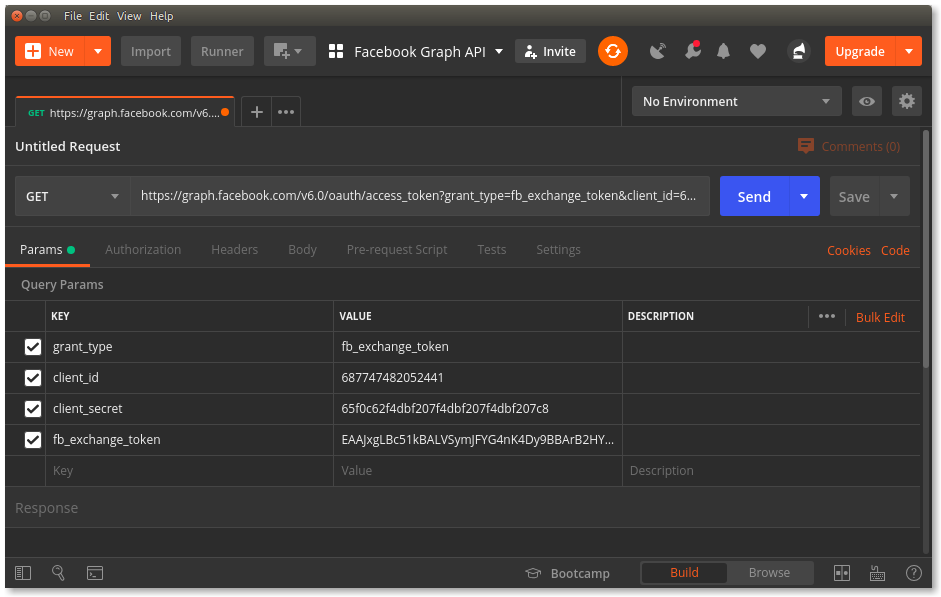Open keyboard shortcuts icon
The image size is (941, 597).
(877, 573)
